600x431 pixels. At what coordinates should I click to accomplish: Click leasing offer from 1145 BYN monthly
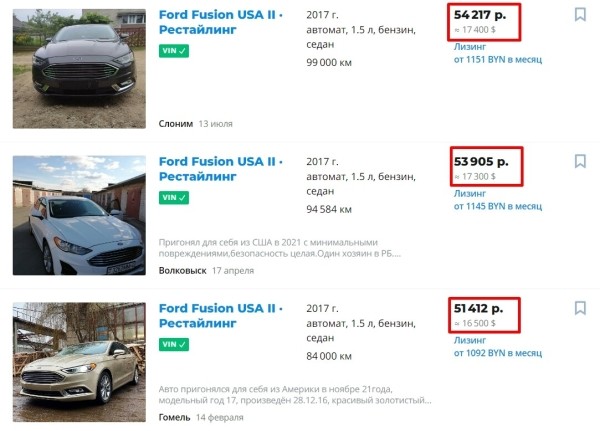[497, 206]
